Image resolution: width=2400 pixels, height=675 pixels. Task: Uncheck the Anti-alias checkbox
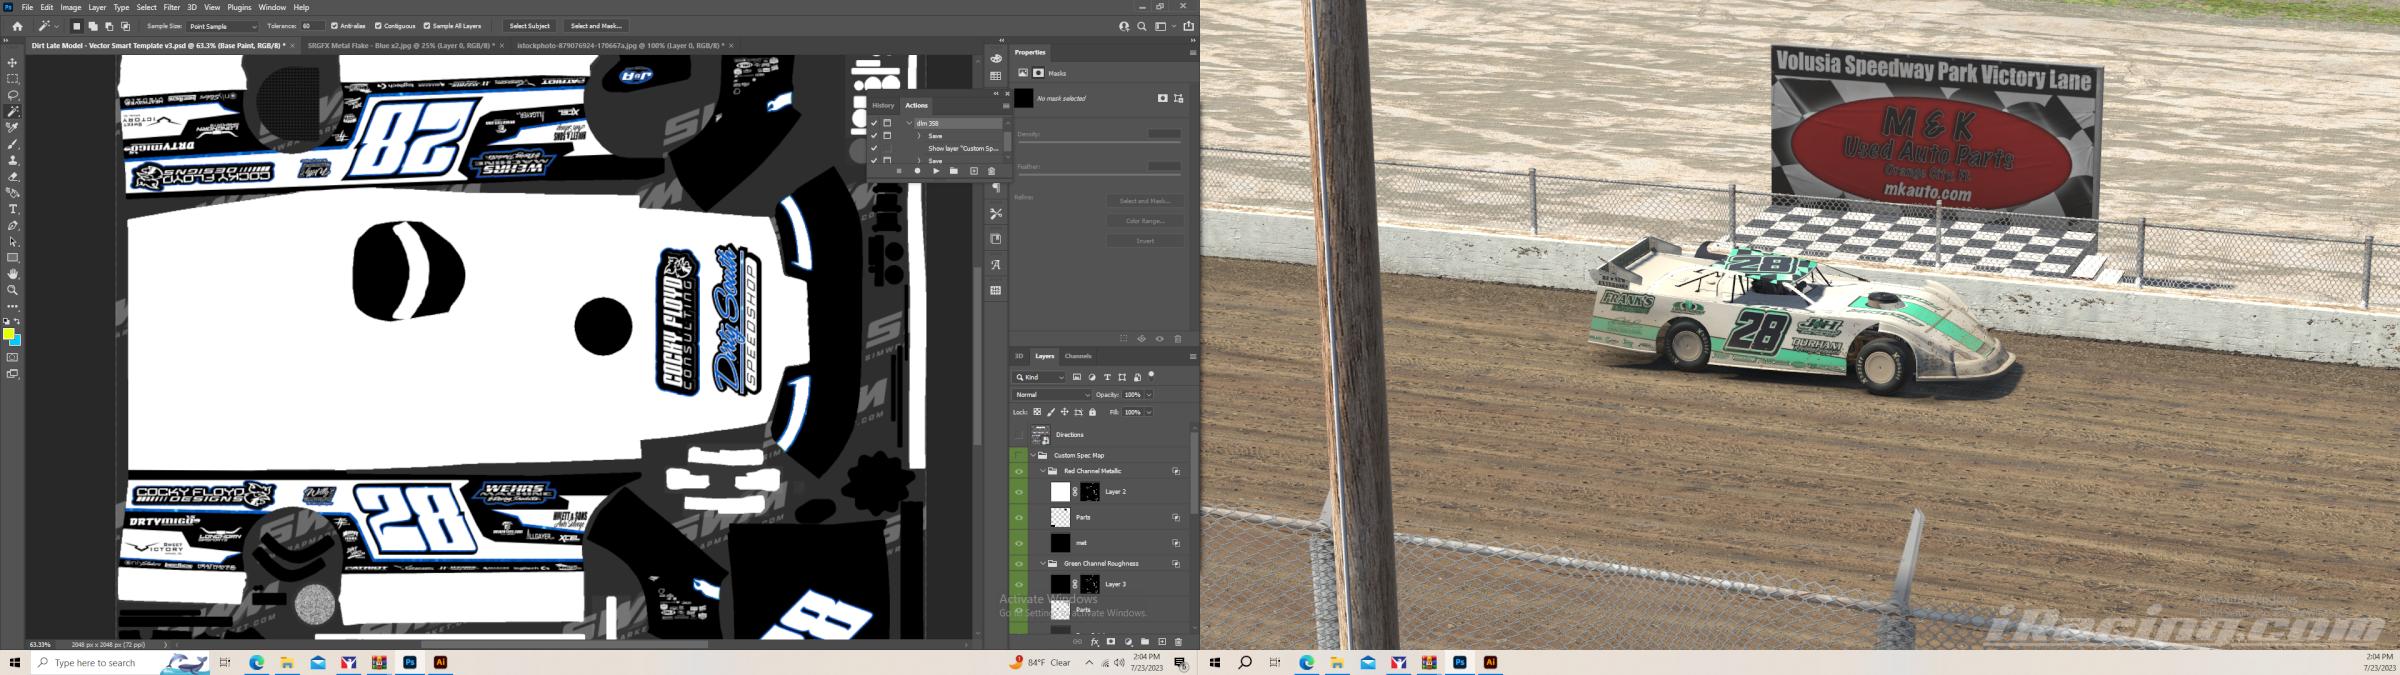point(335,26)
